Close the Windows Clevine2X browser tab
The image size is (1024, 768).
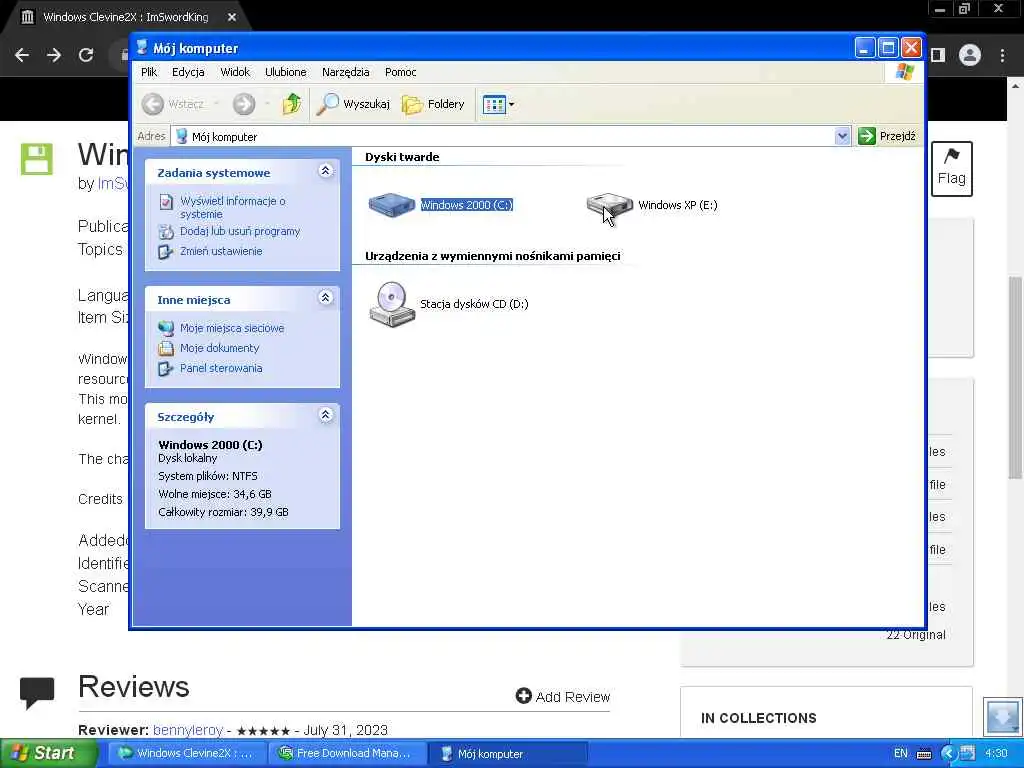[232, 17]
